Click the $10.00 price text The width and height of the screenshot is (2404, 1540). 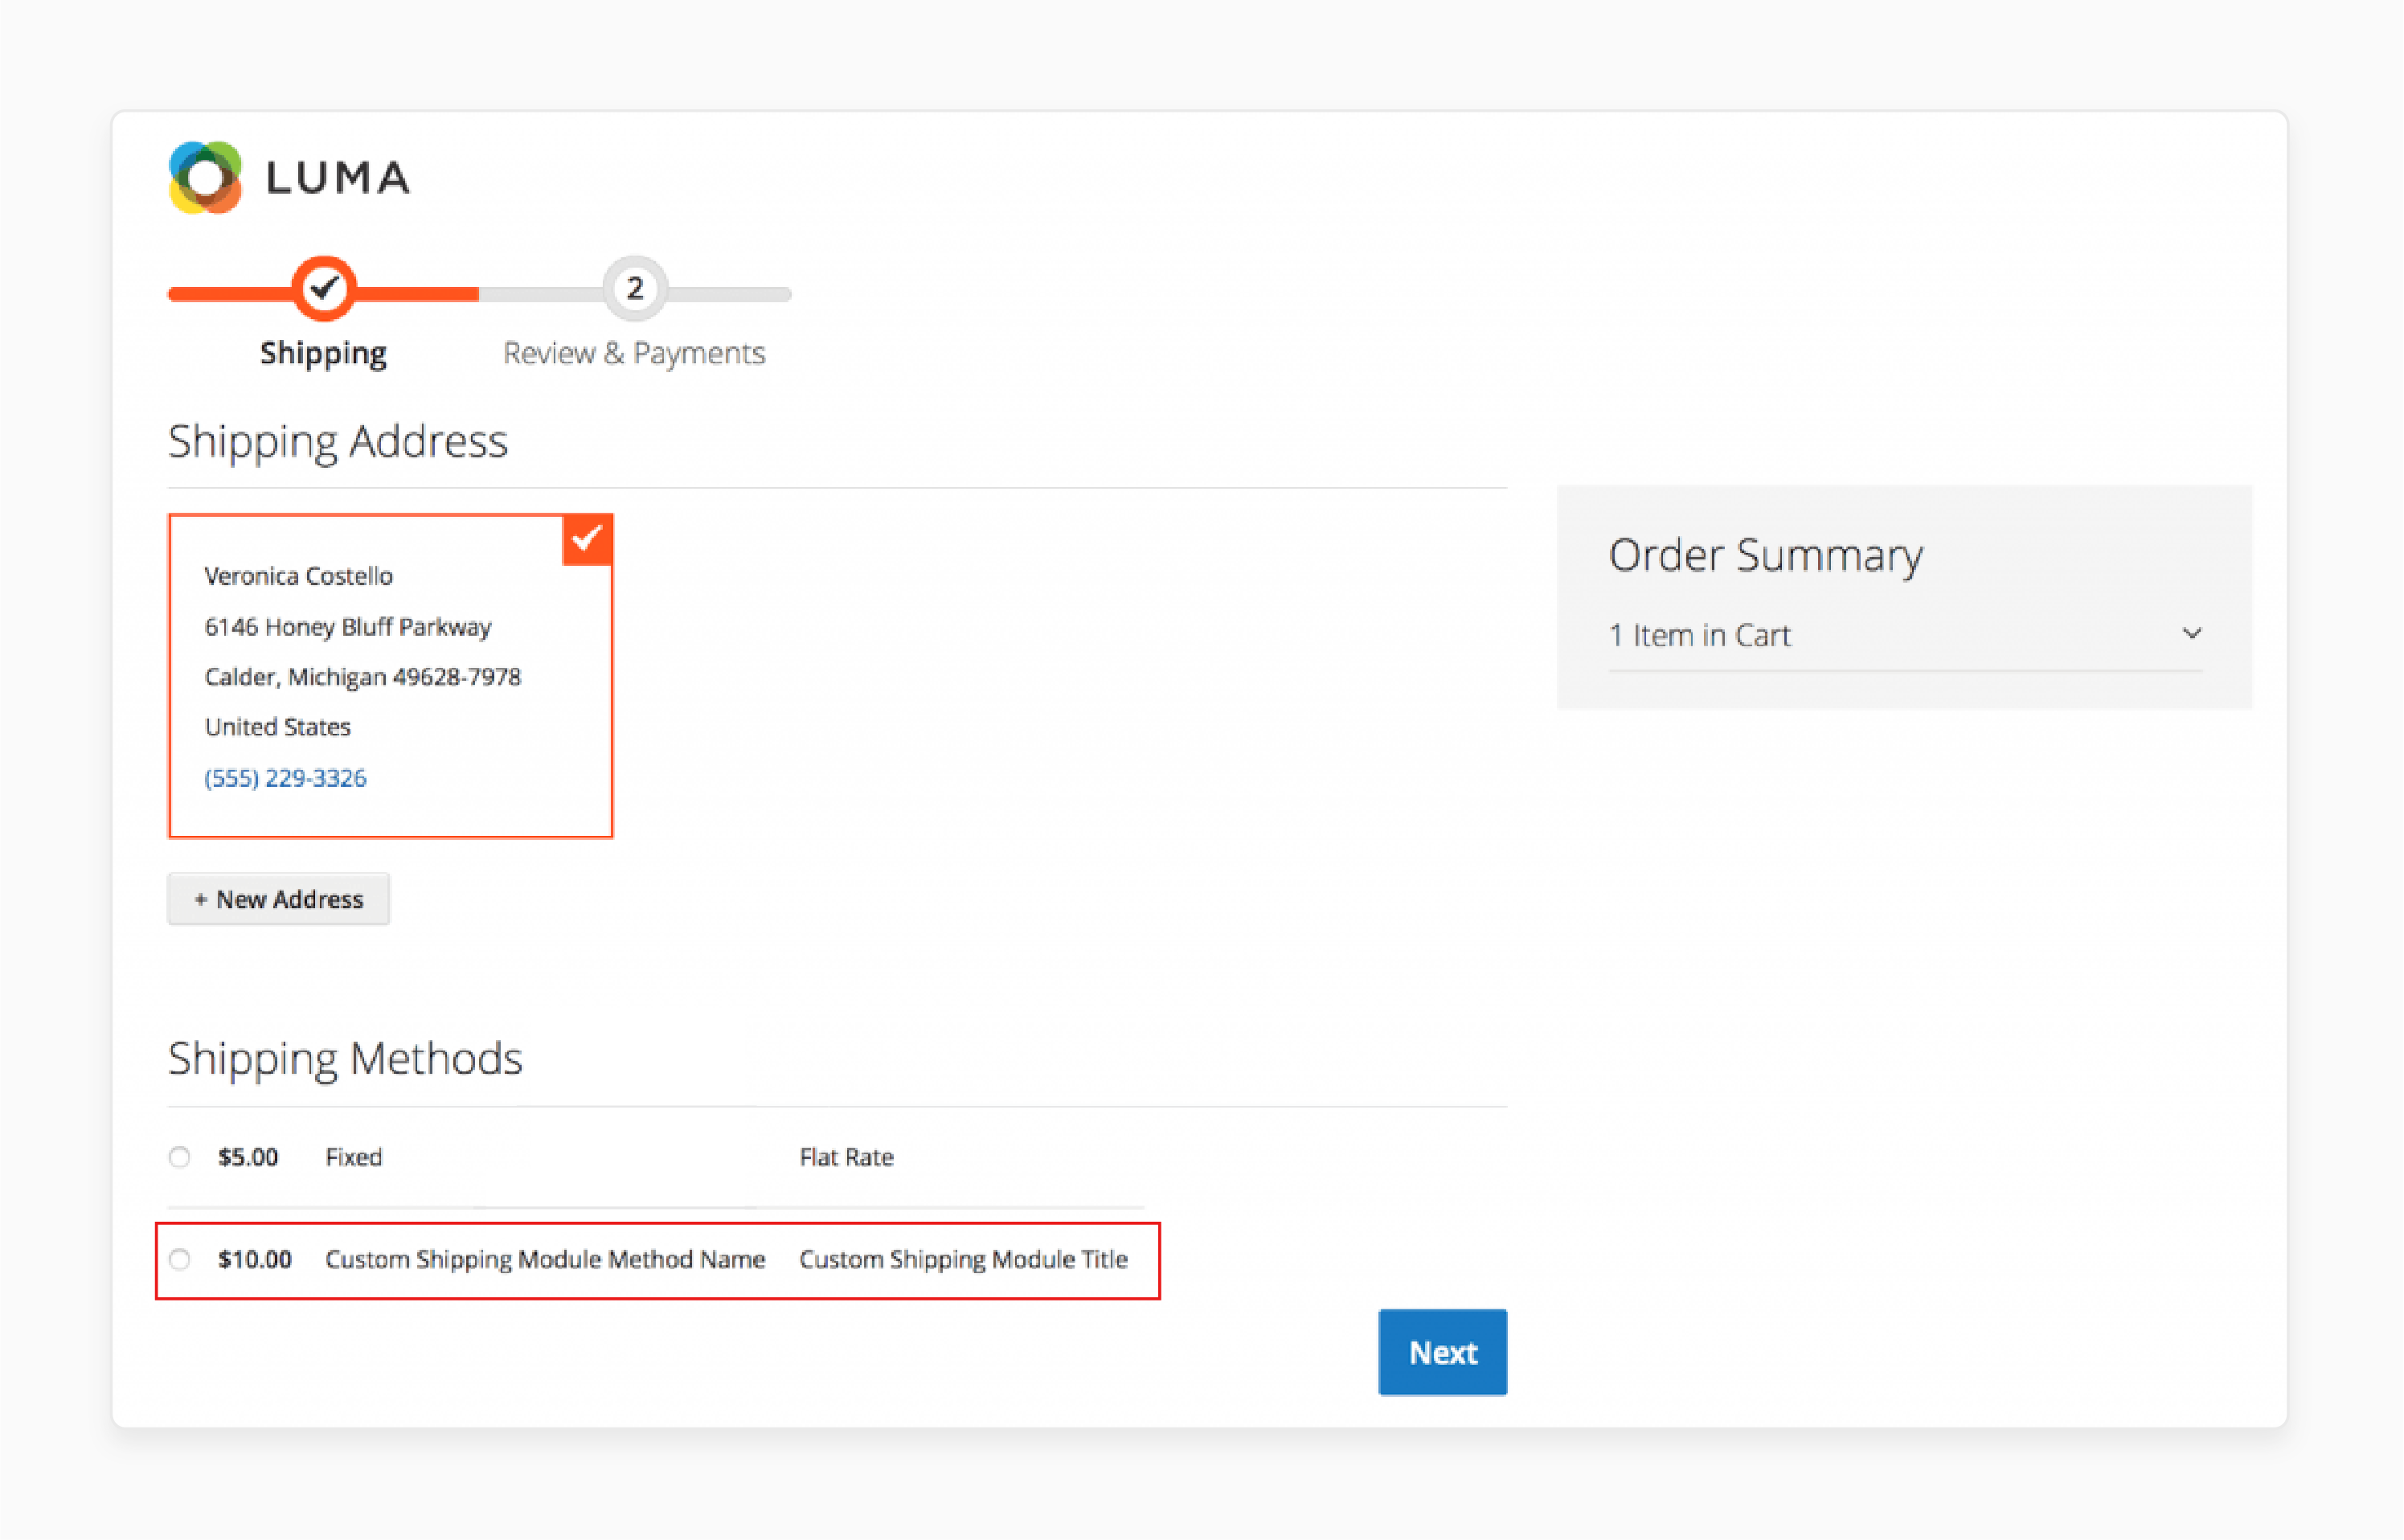(255, 1259)
